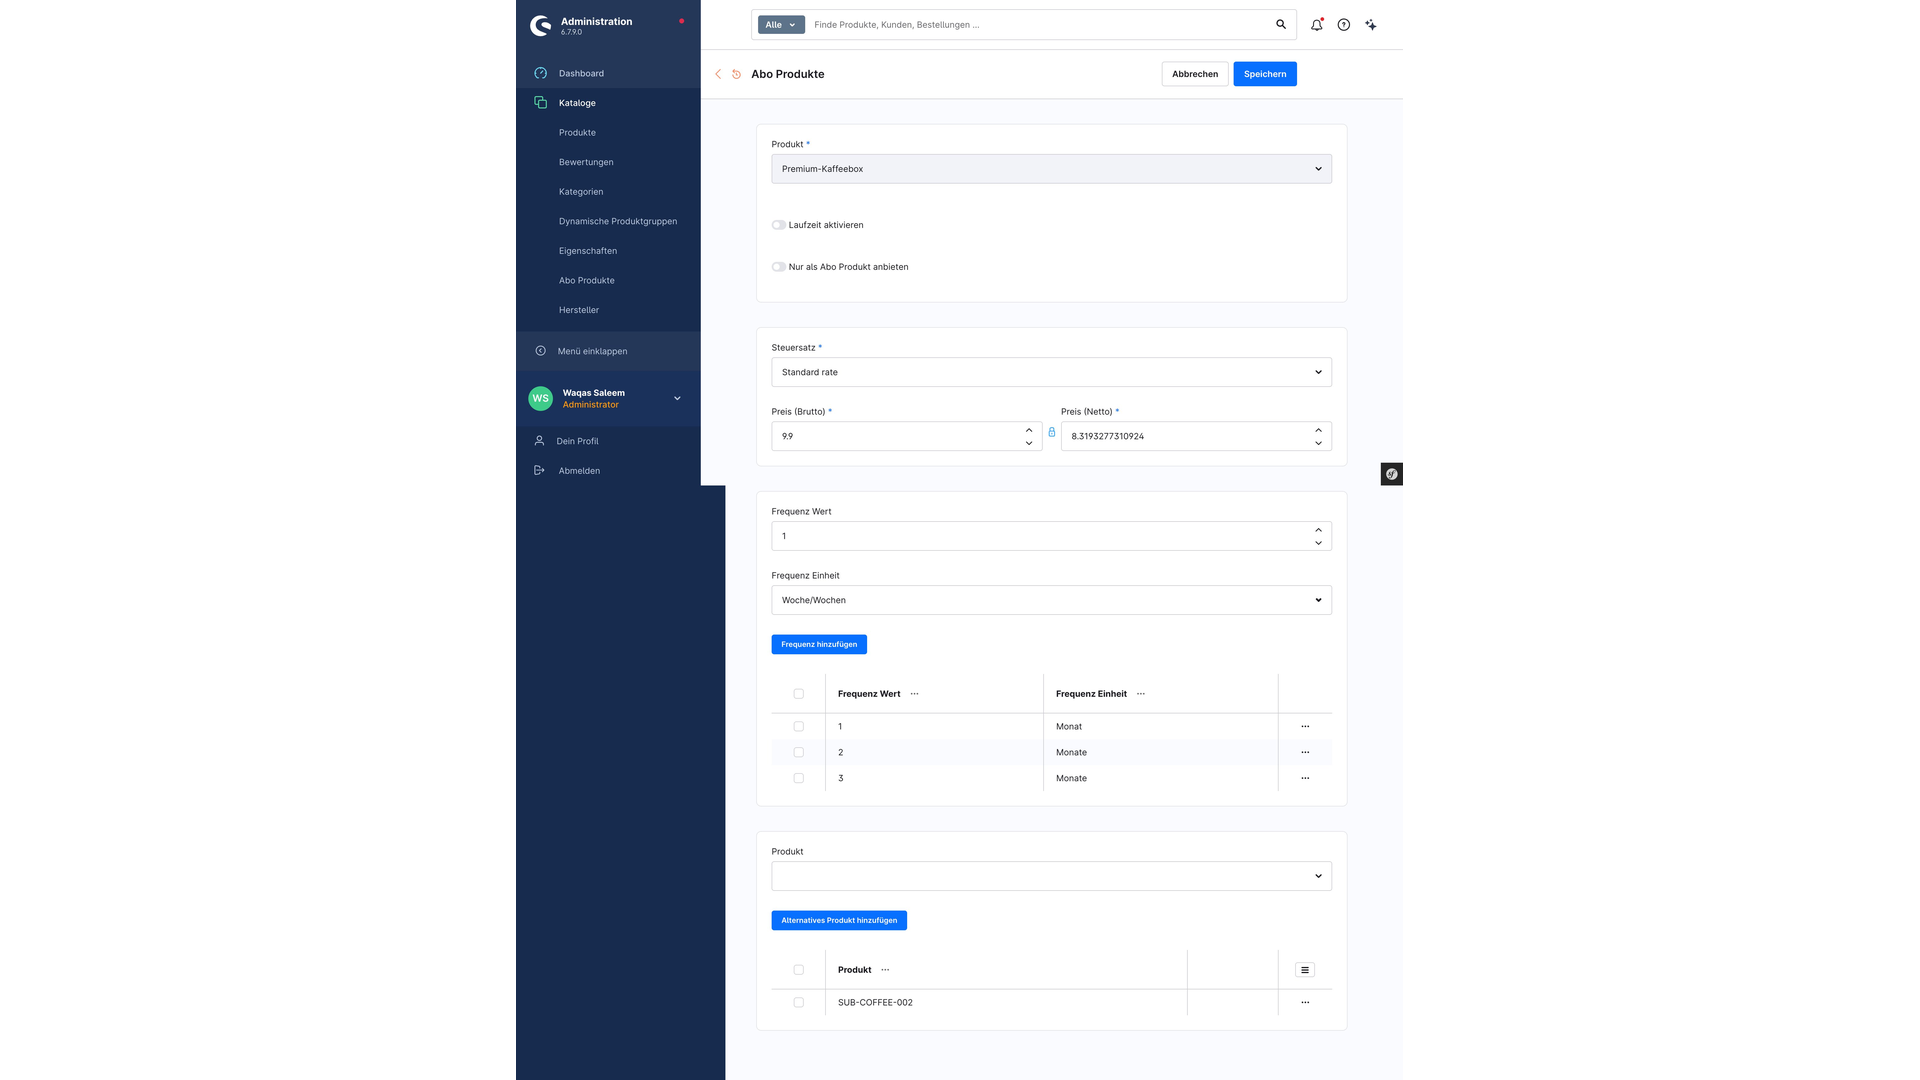Click the Preis (Netto) value field
This screenshot has height=1080, width=1920.
point(1186,436)
